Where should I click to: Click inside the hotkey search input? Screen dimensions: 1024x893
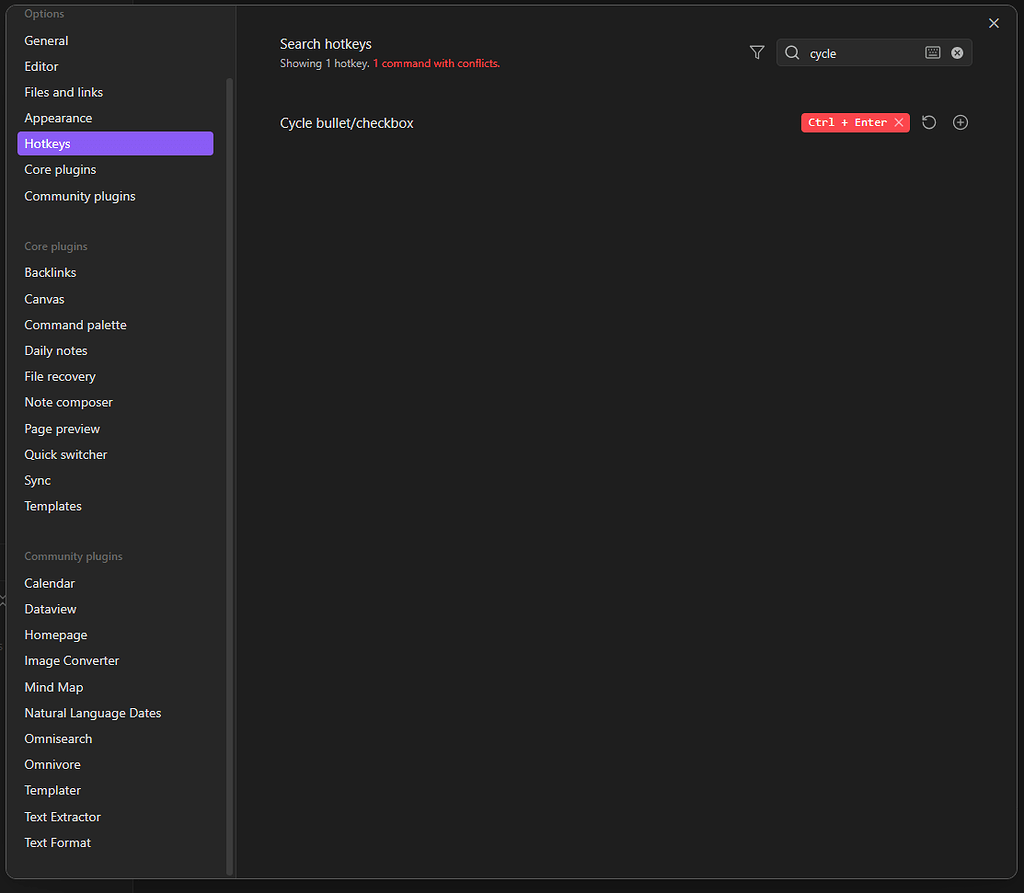(860, 53)
